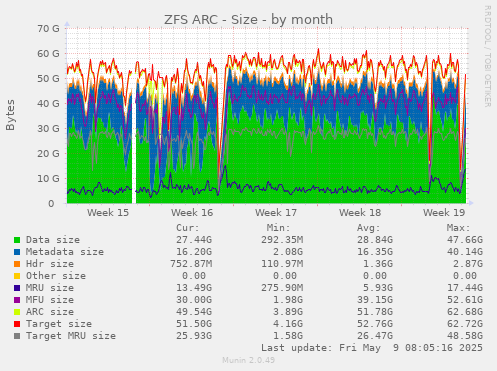Screen dimensions: 497x371
Task: Click the 'Week 17' x-axis label
Action: (x=276, y=213)
